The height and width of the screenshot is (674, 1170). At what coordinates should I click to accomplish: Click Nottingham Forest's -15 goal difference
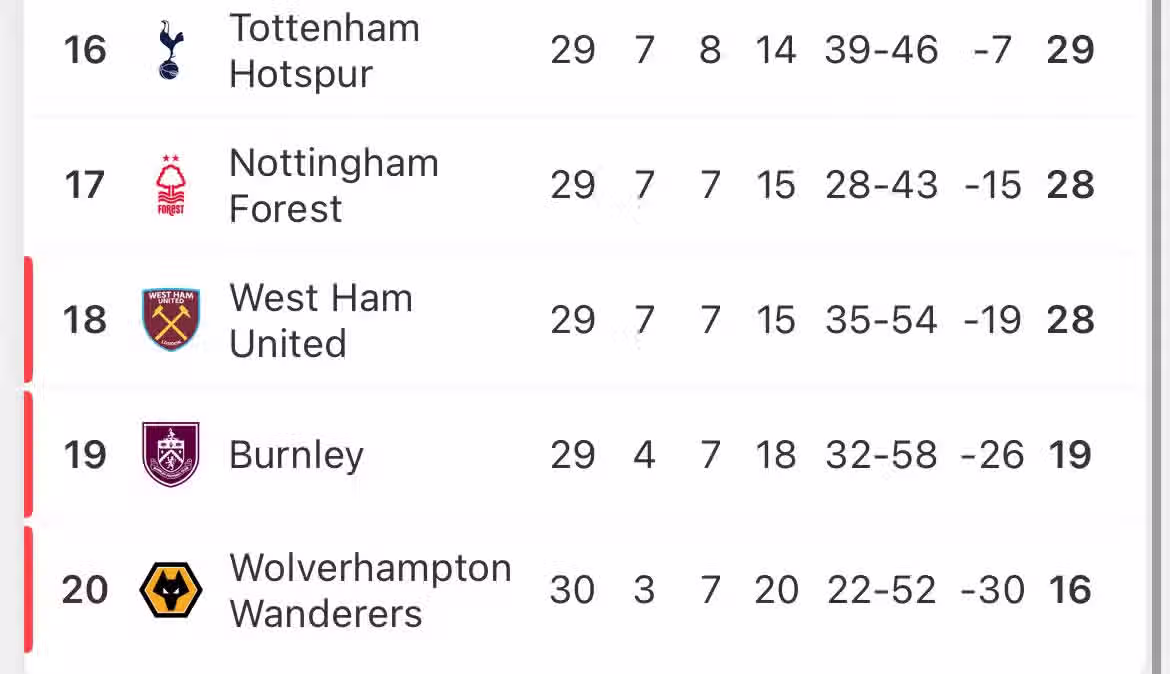click(992, 185)
